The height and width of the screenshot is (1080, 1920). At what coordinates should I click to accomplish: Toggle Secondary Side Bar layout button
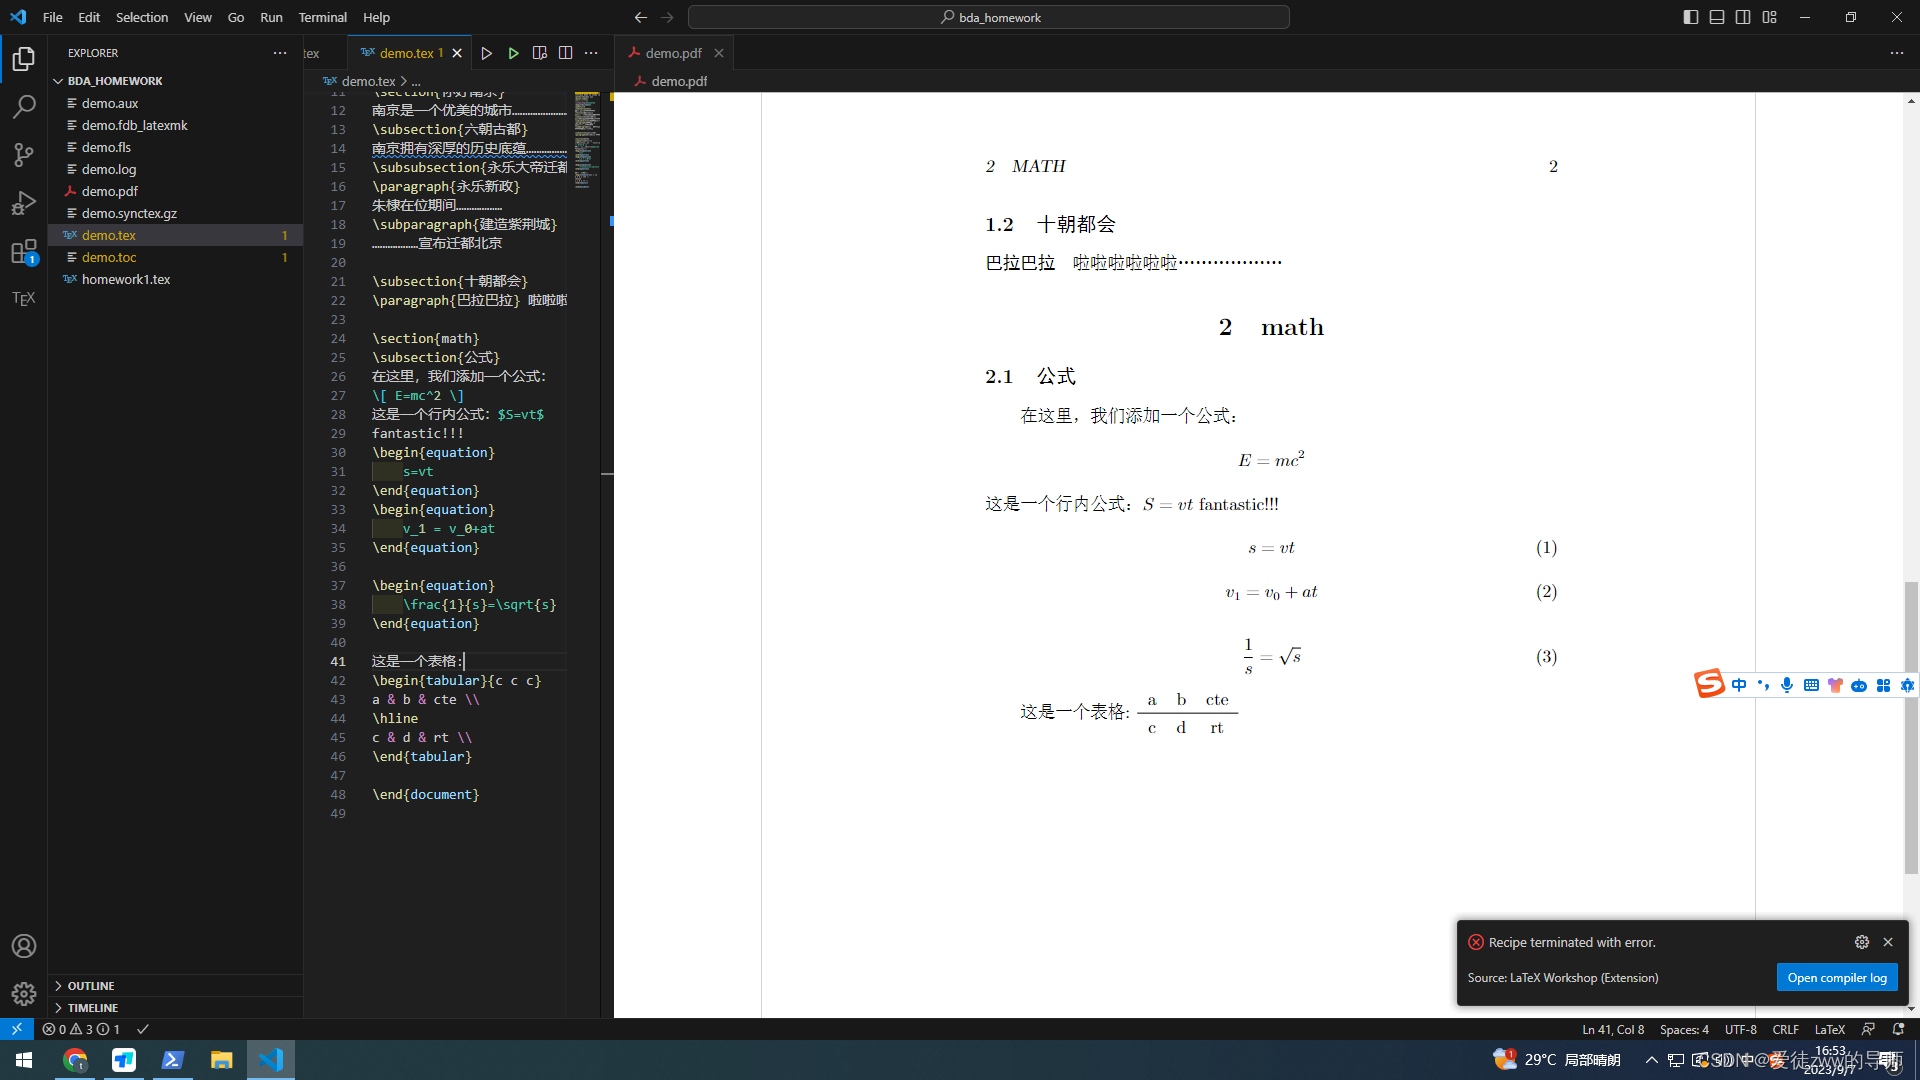pyautogui.click(x=1743, y=17)
